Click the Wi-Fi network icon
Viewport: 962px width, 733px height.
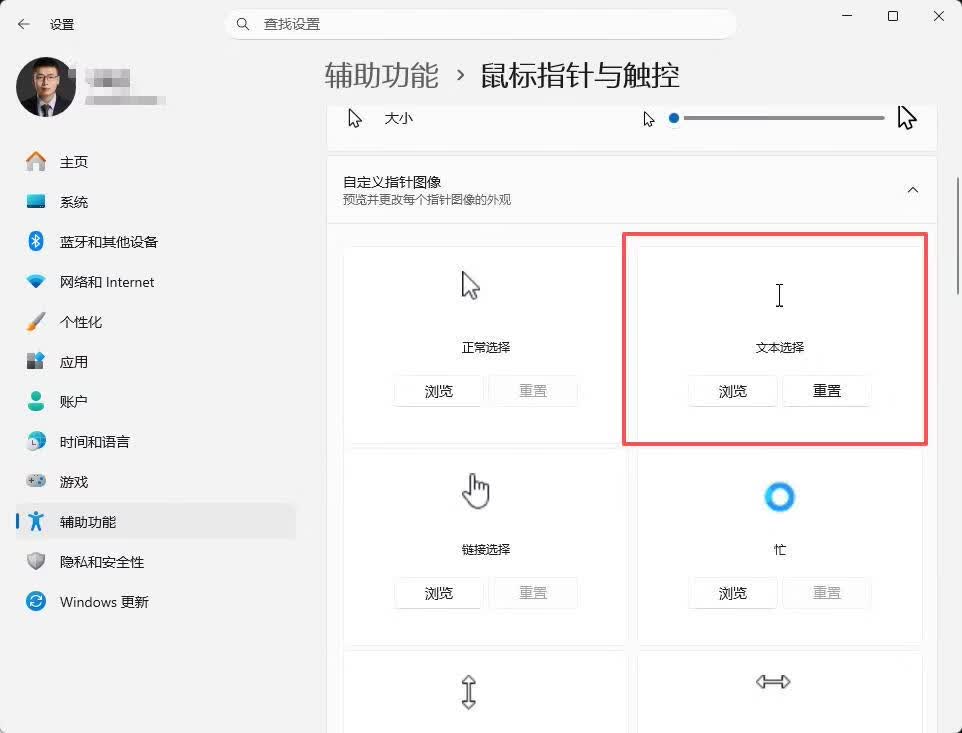pos(36,282)
